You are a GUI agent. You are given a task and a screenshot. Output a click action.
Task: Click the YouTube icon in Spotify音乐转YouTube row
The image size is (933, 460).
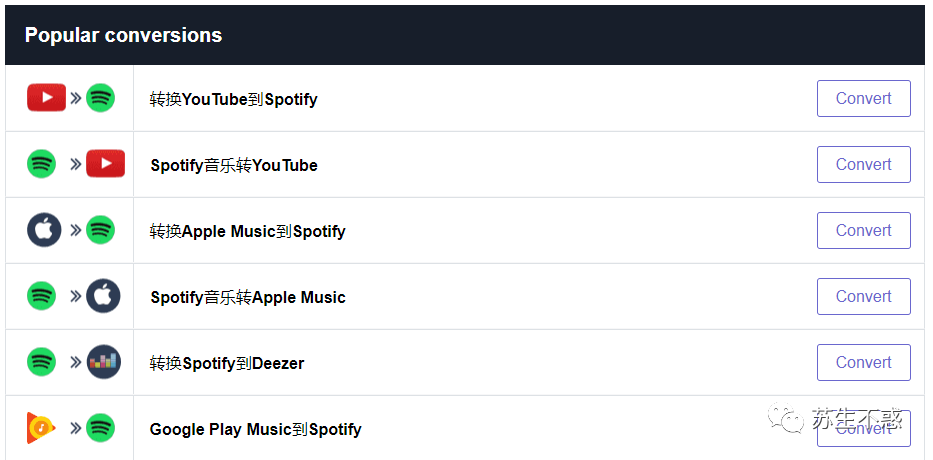click(105, 163)
